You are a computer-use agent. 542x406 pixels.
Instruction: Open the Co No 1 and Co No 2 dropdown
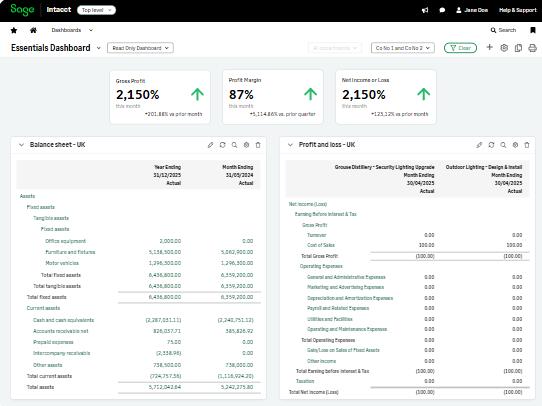[x=403, y=48]
